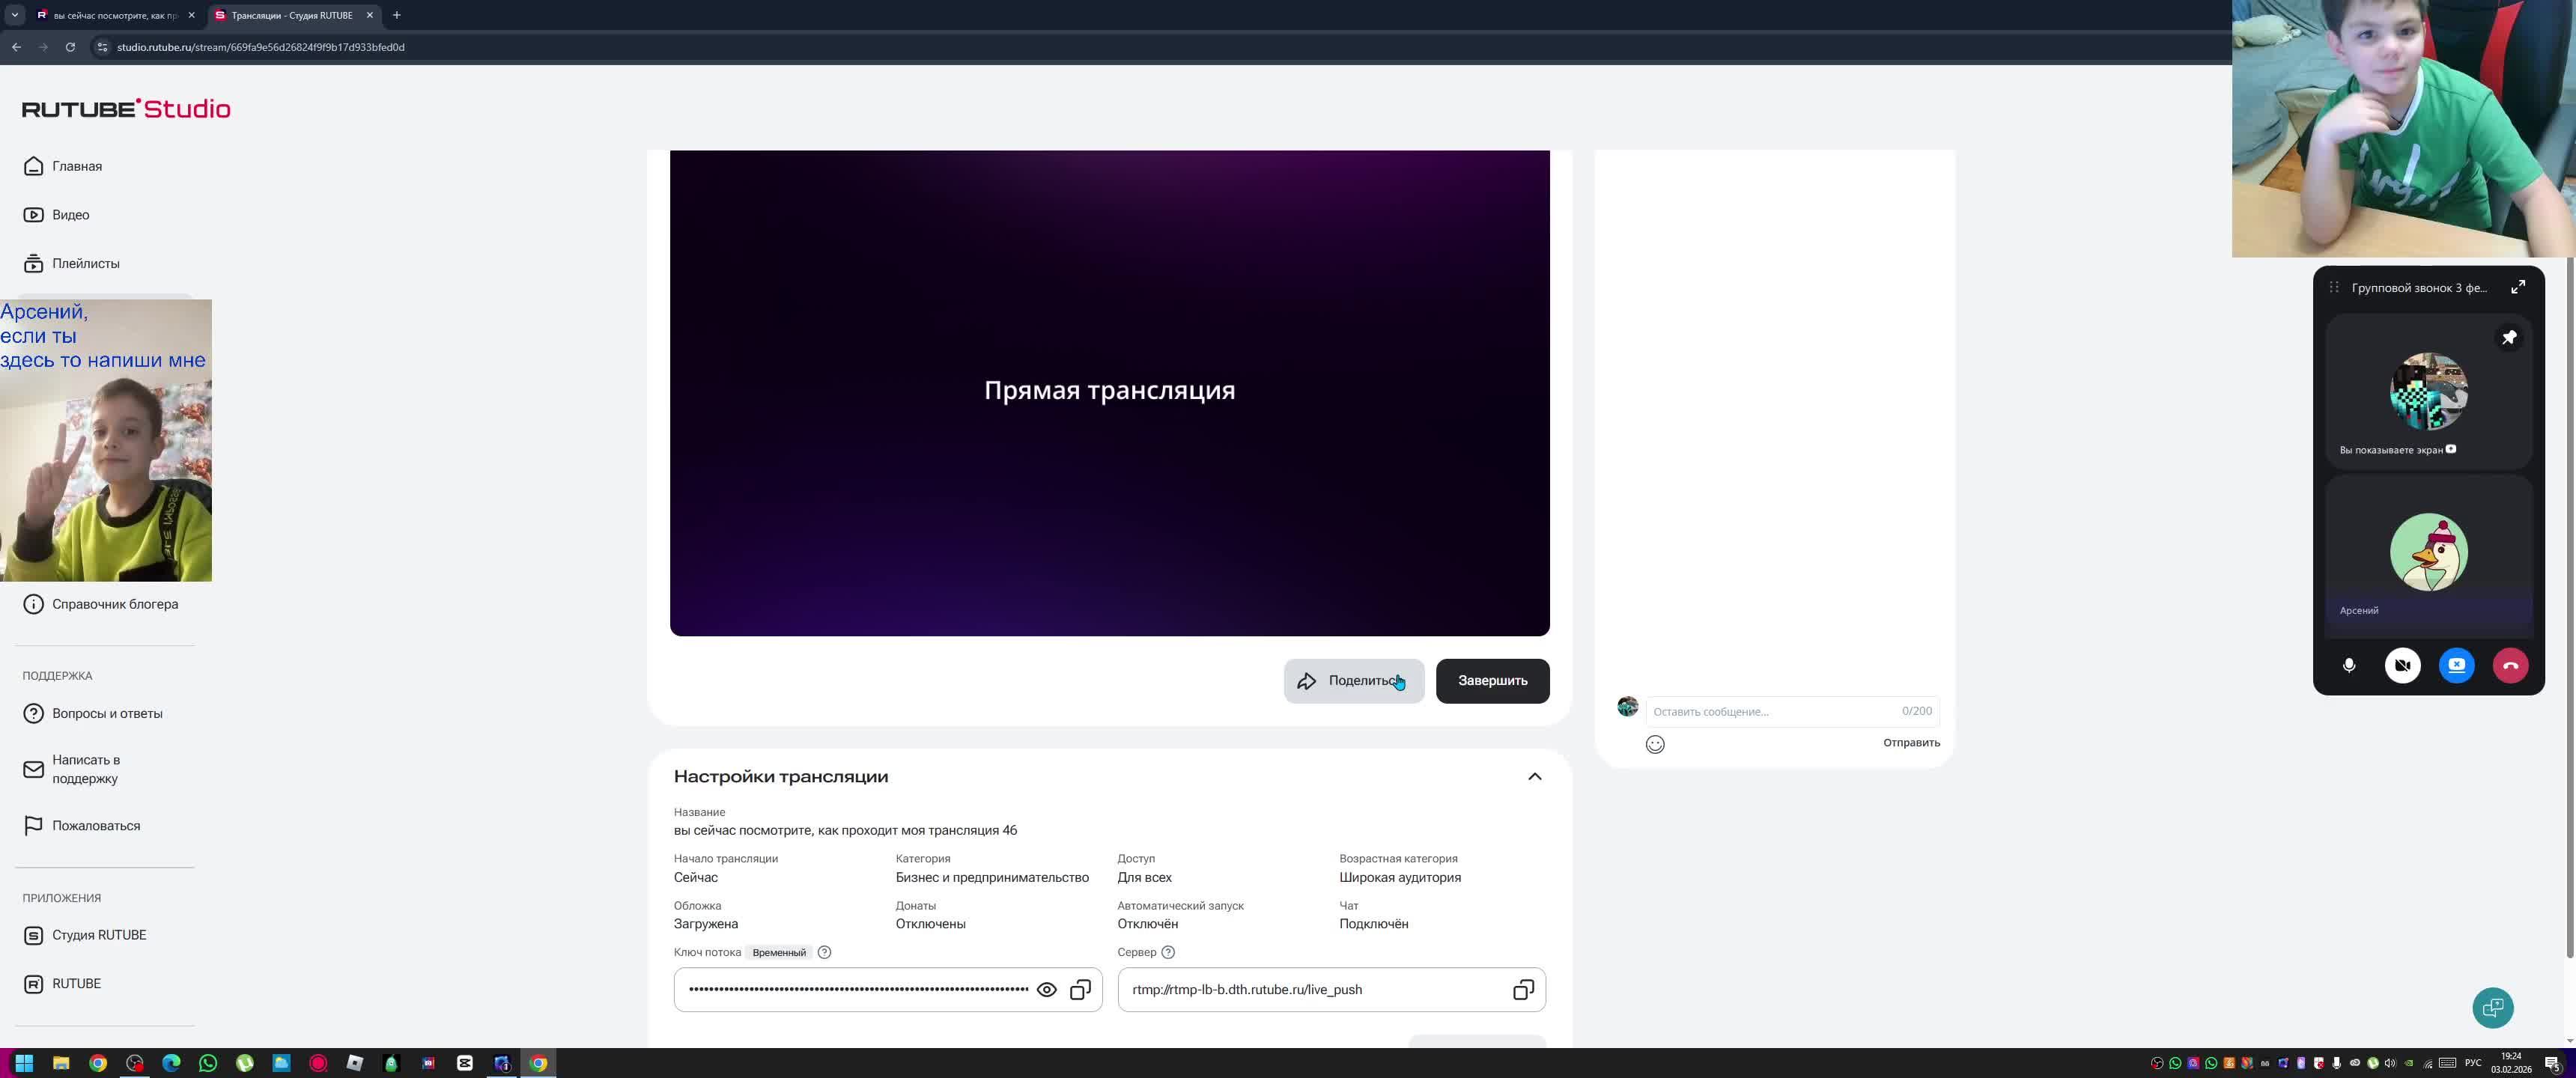The width and height of the screenshot is (2576, 1078).
Task: Toggle the camera in the call panel
Action: coord(2402,665)
